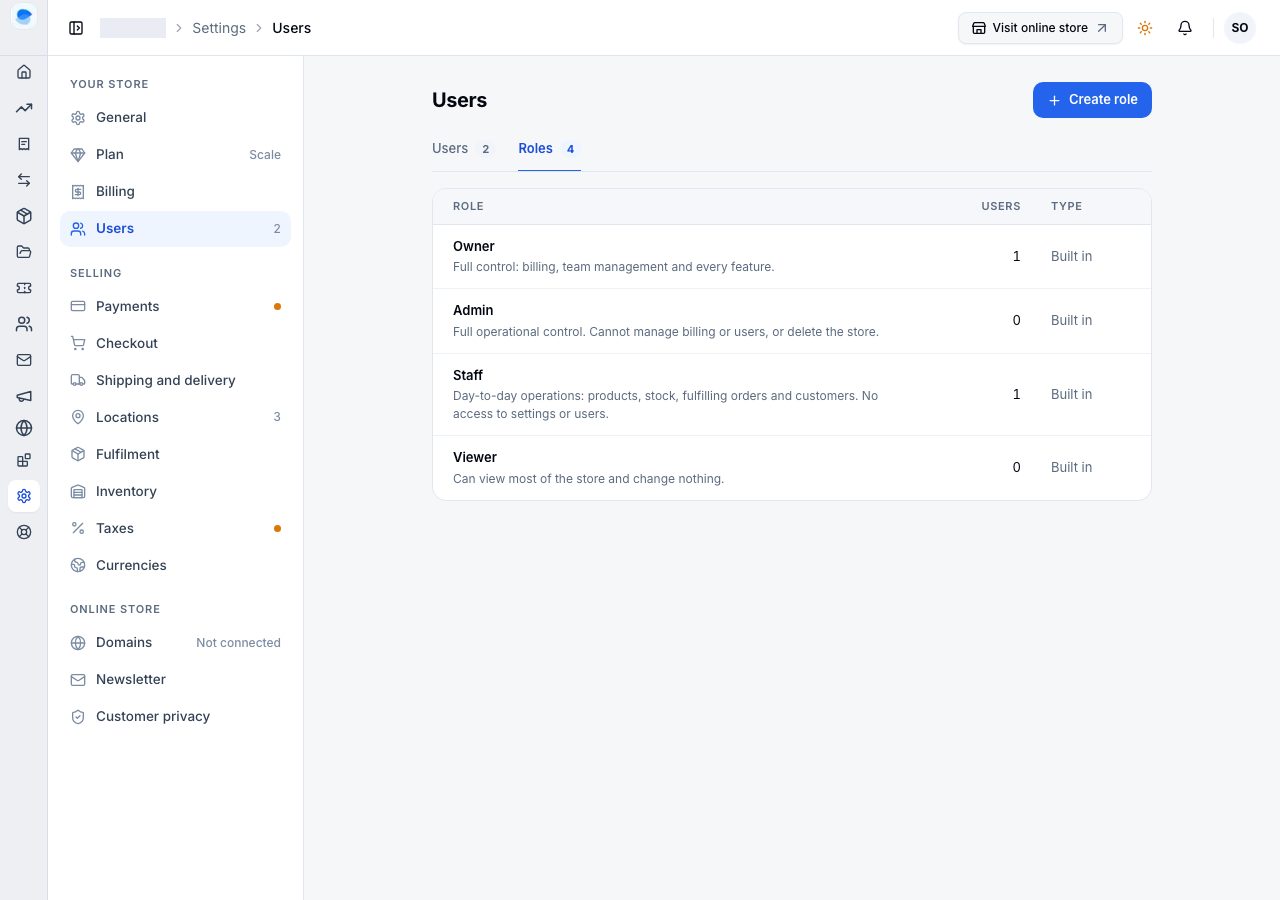The image size is (1280, 900).
Task: Open Customer privacy settings
Action: tap(176, 717)
